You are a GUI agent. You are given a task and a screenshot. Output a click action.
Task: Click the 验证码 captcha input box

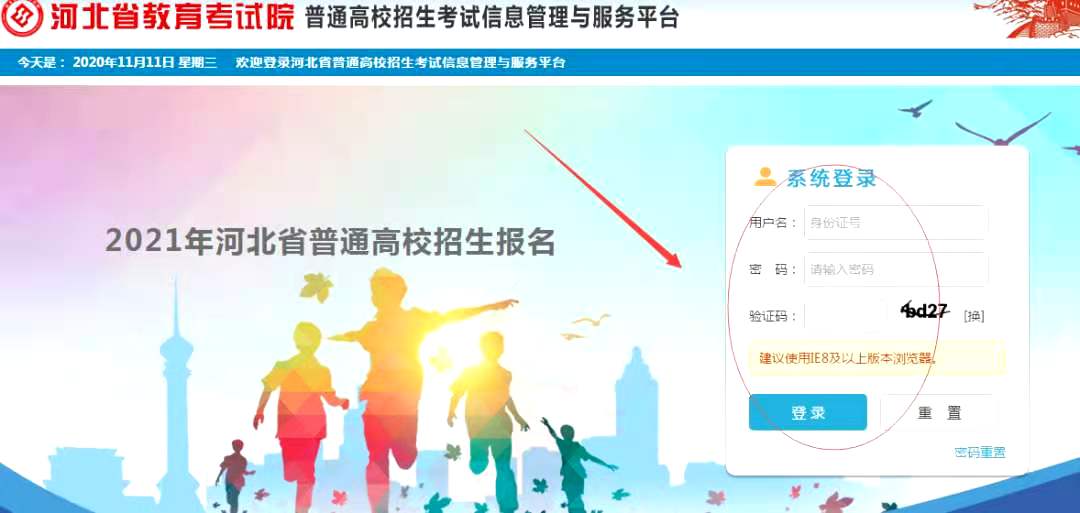pos(845,316)
